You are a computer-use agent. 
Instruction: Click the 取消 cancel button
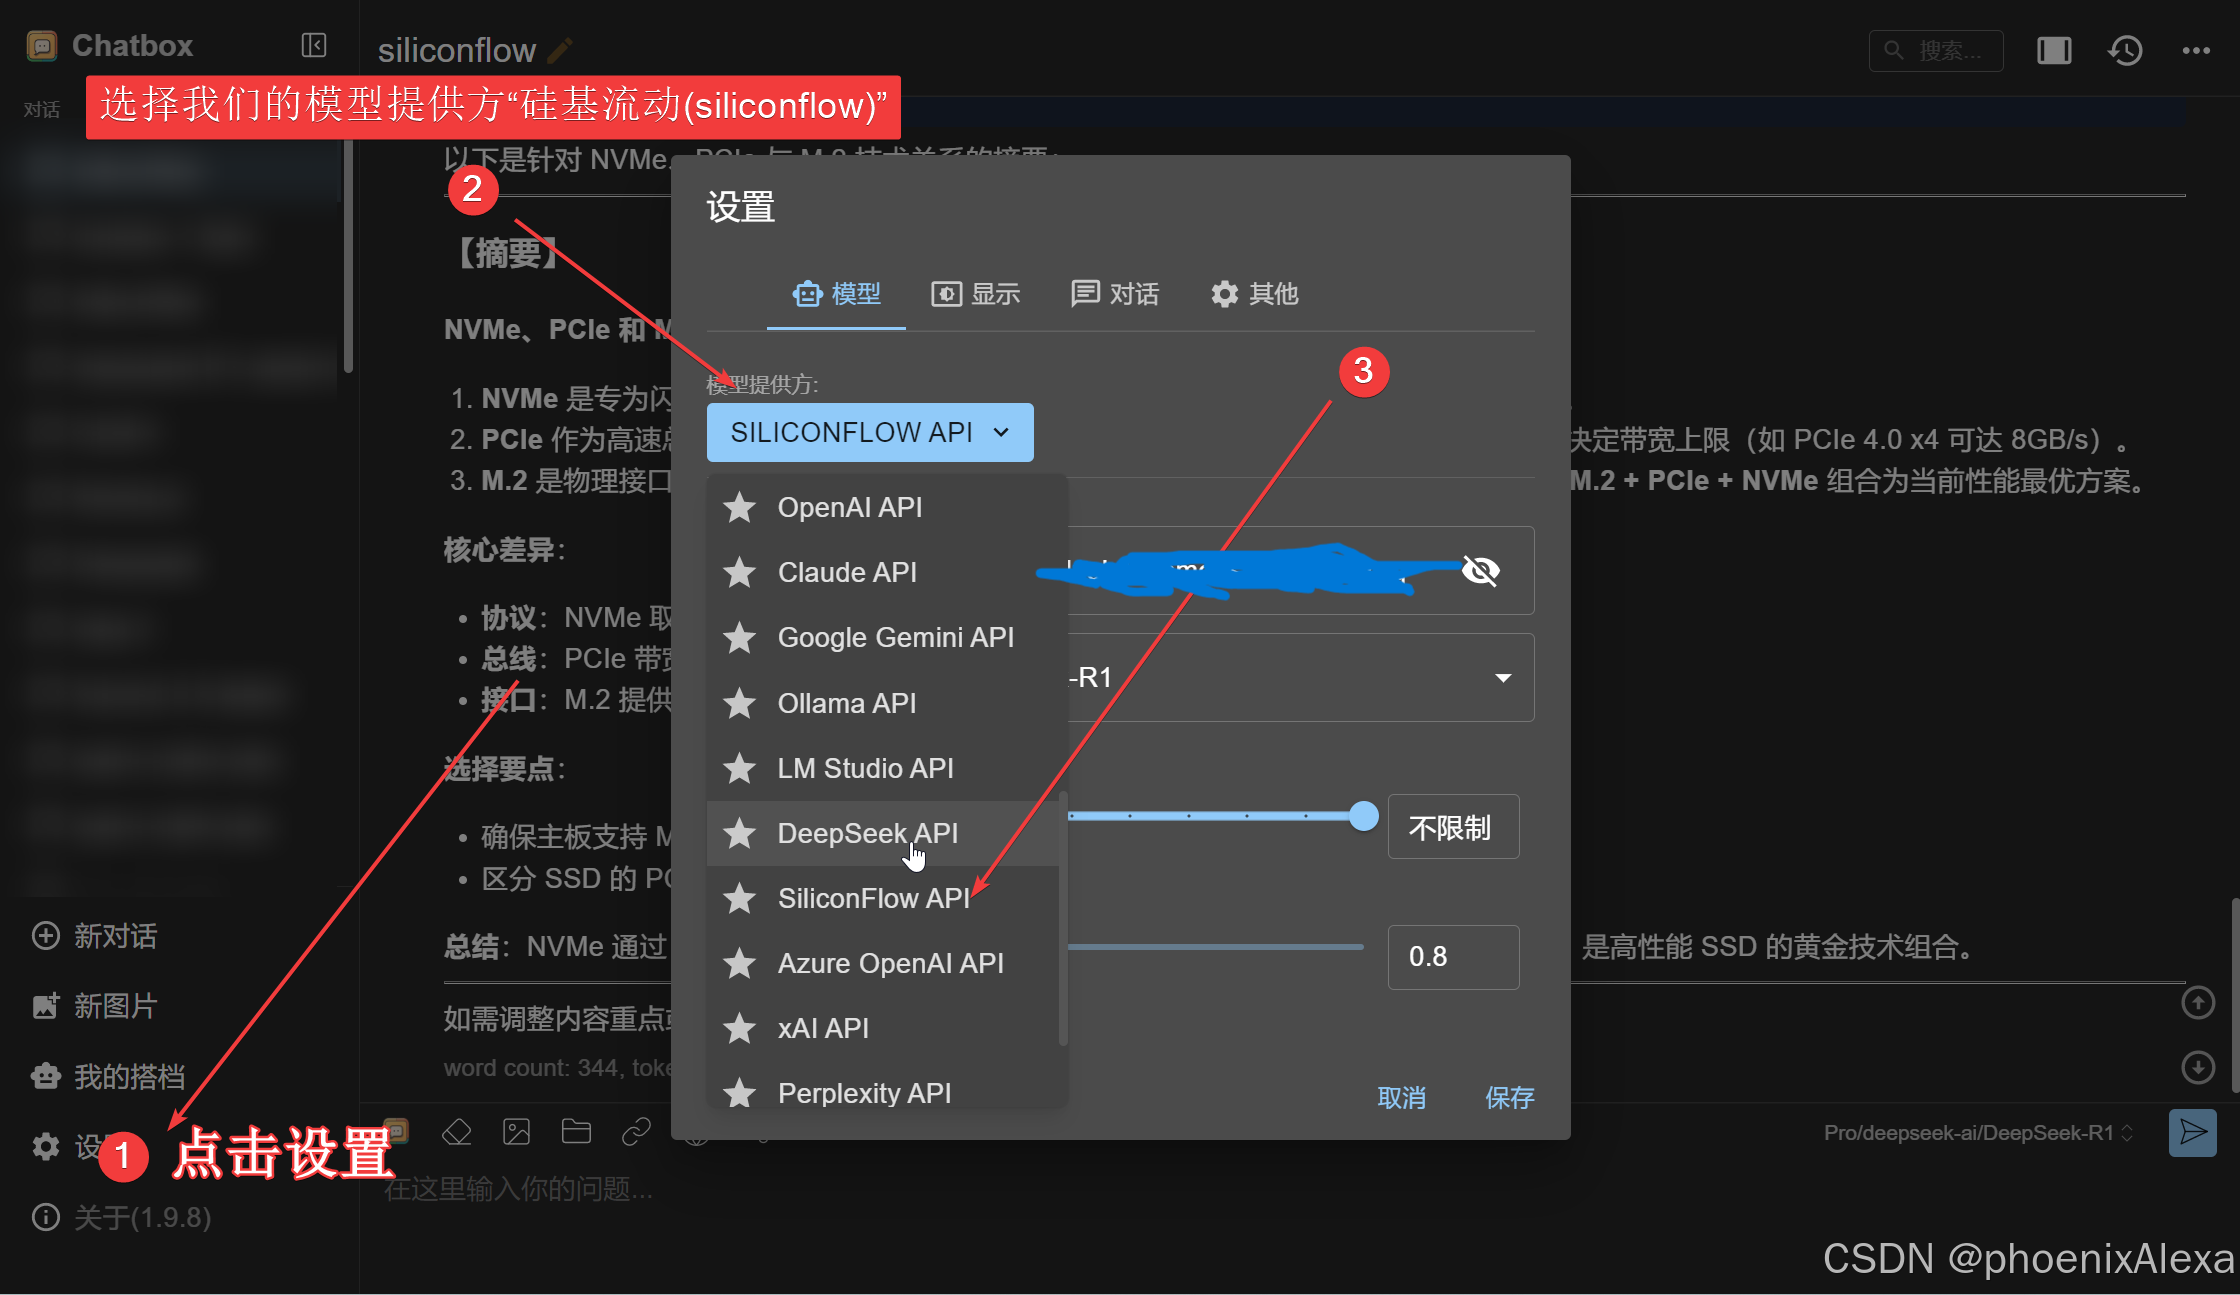coord(1401,1098)
